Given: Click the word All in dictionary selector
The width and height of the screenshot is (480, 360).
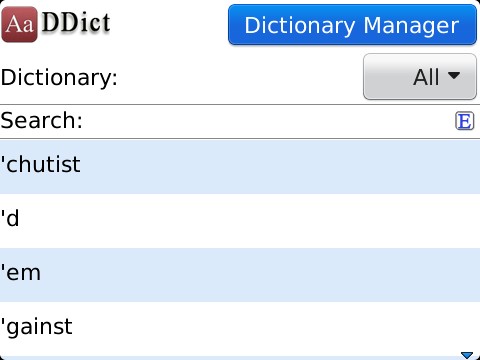Looking at the screenshot, I should [x=426, y=77].
